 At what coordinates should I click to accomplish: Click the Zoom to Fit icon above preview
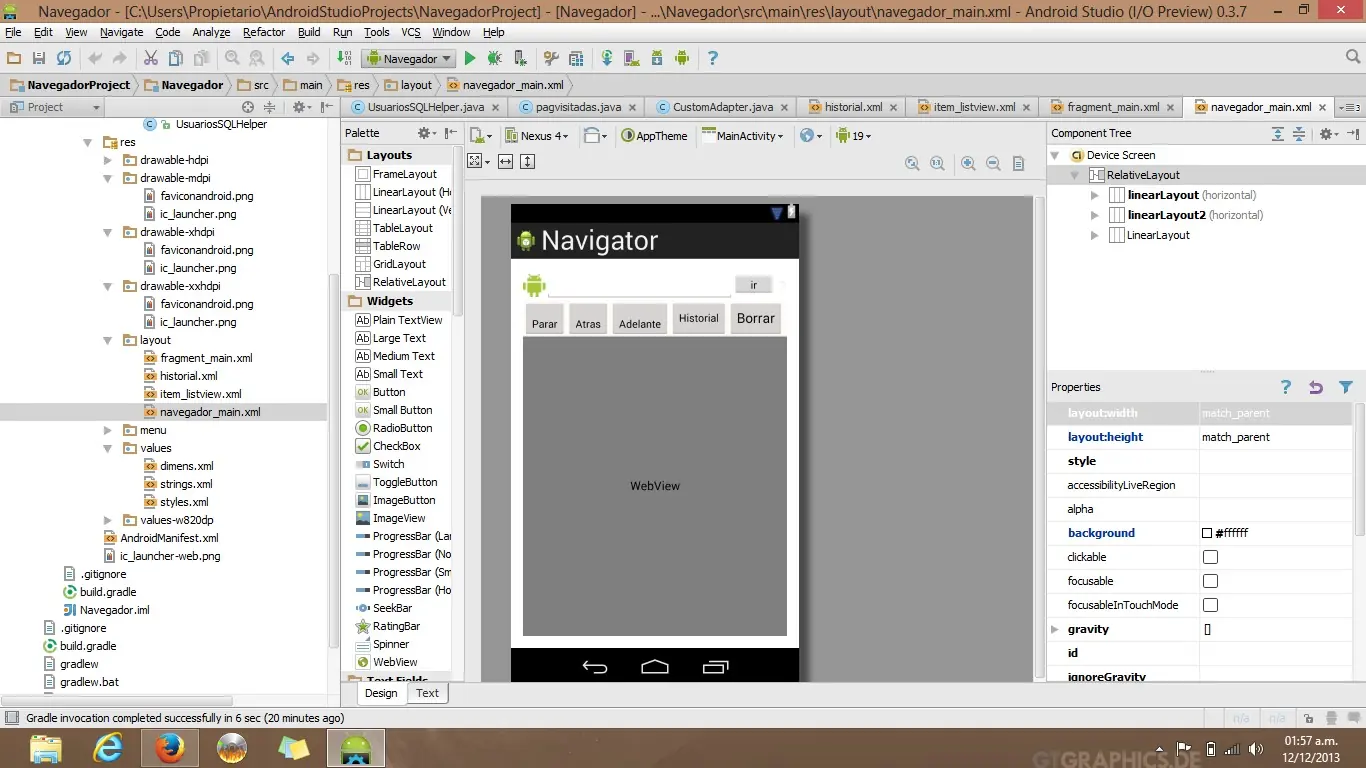coord(912,163)
